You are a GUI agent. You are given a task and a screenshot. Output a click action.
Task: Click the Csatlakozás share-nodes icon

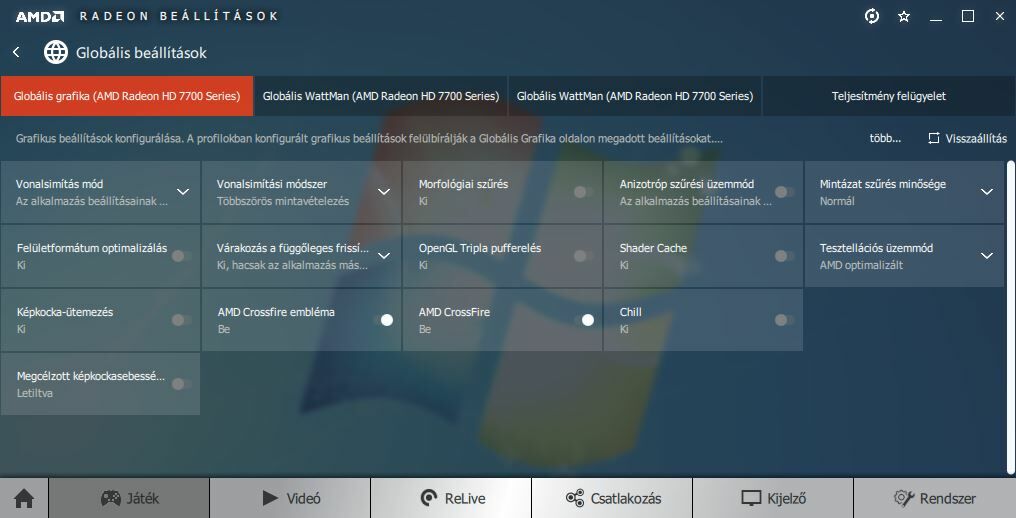[x=575, y=498]
